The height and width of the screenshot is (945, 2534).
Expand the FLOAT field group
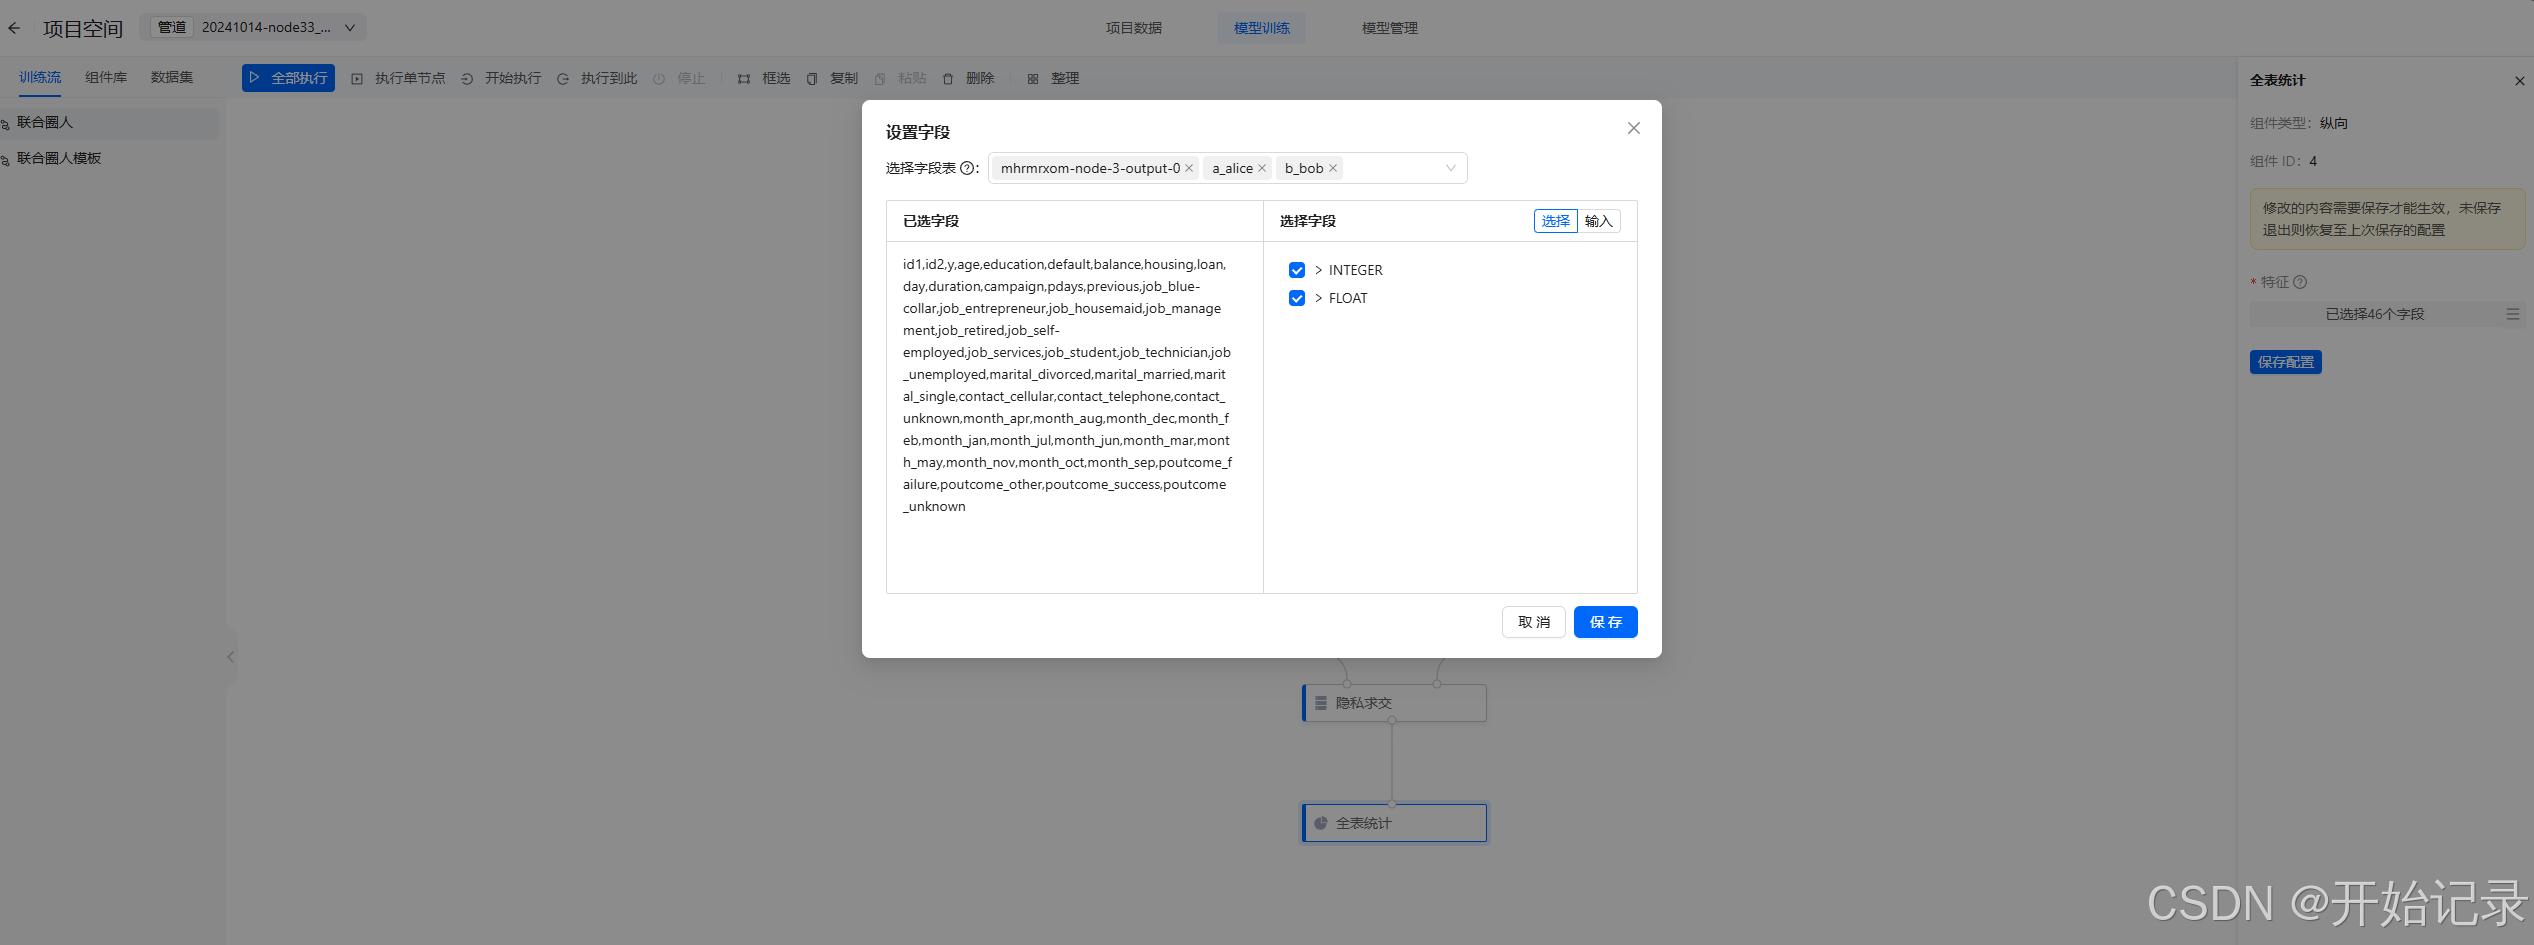pos(1319,298)
